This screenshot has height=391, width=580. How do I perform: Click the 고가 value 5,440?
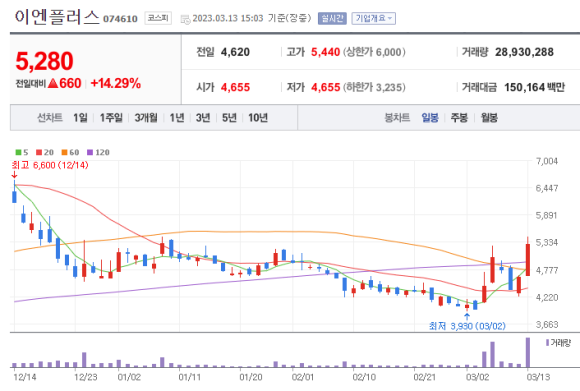[x=325, y=52]
